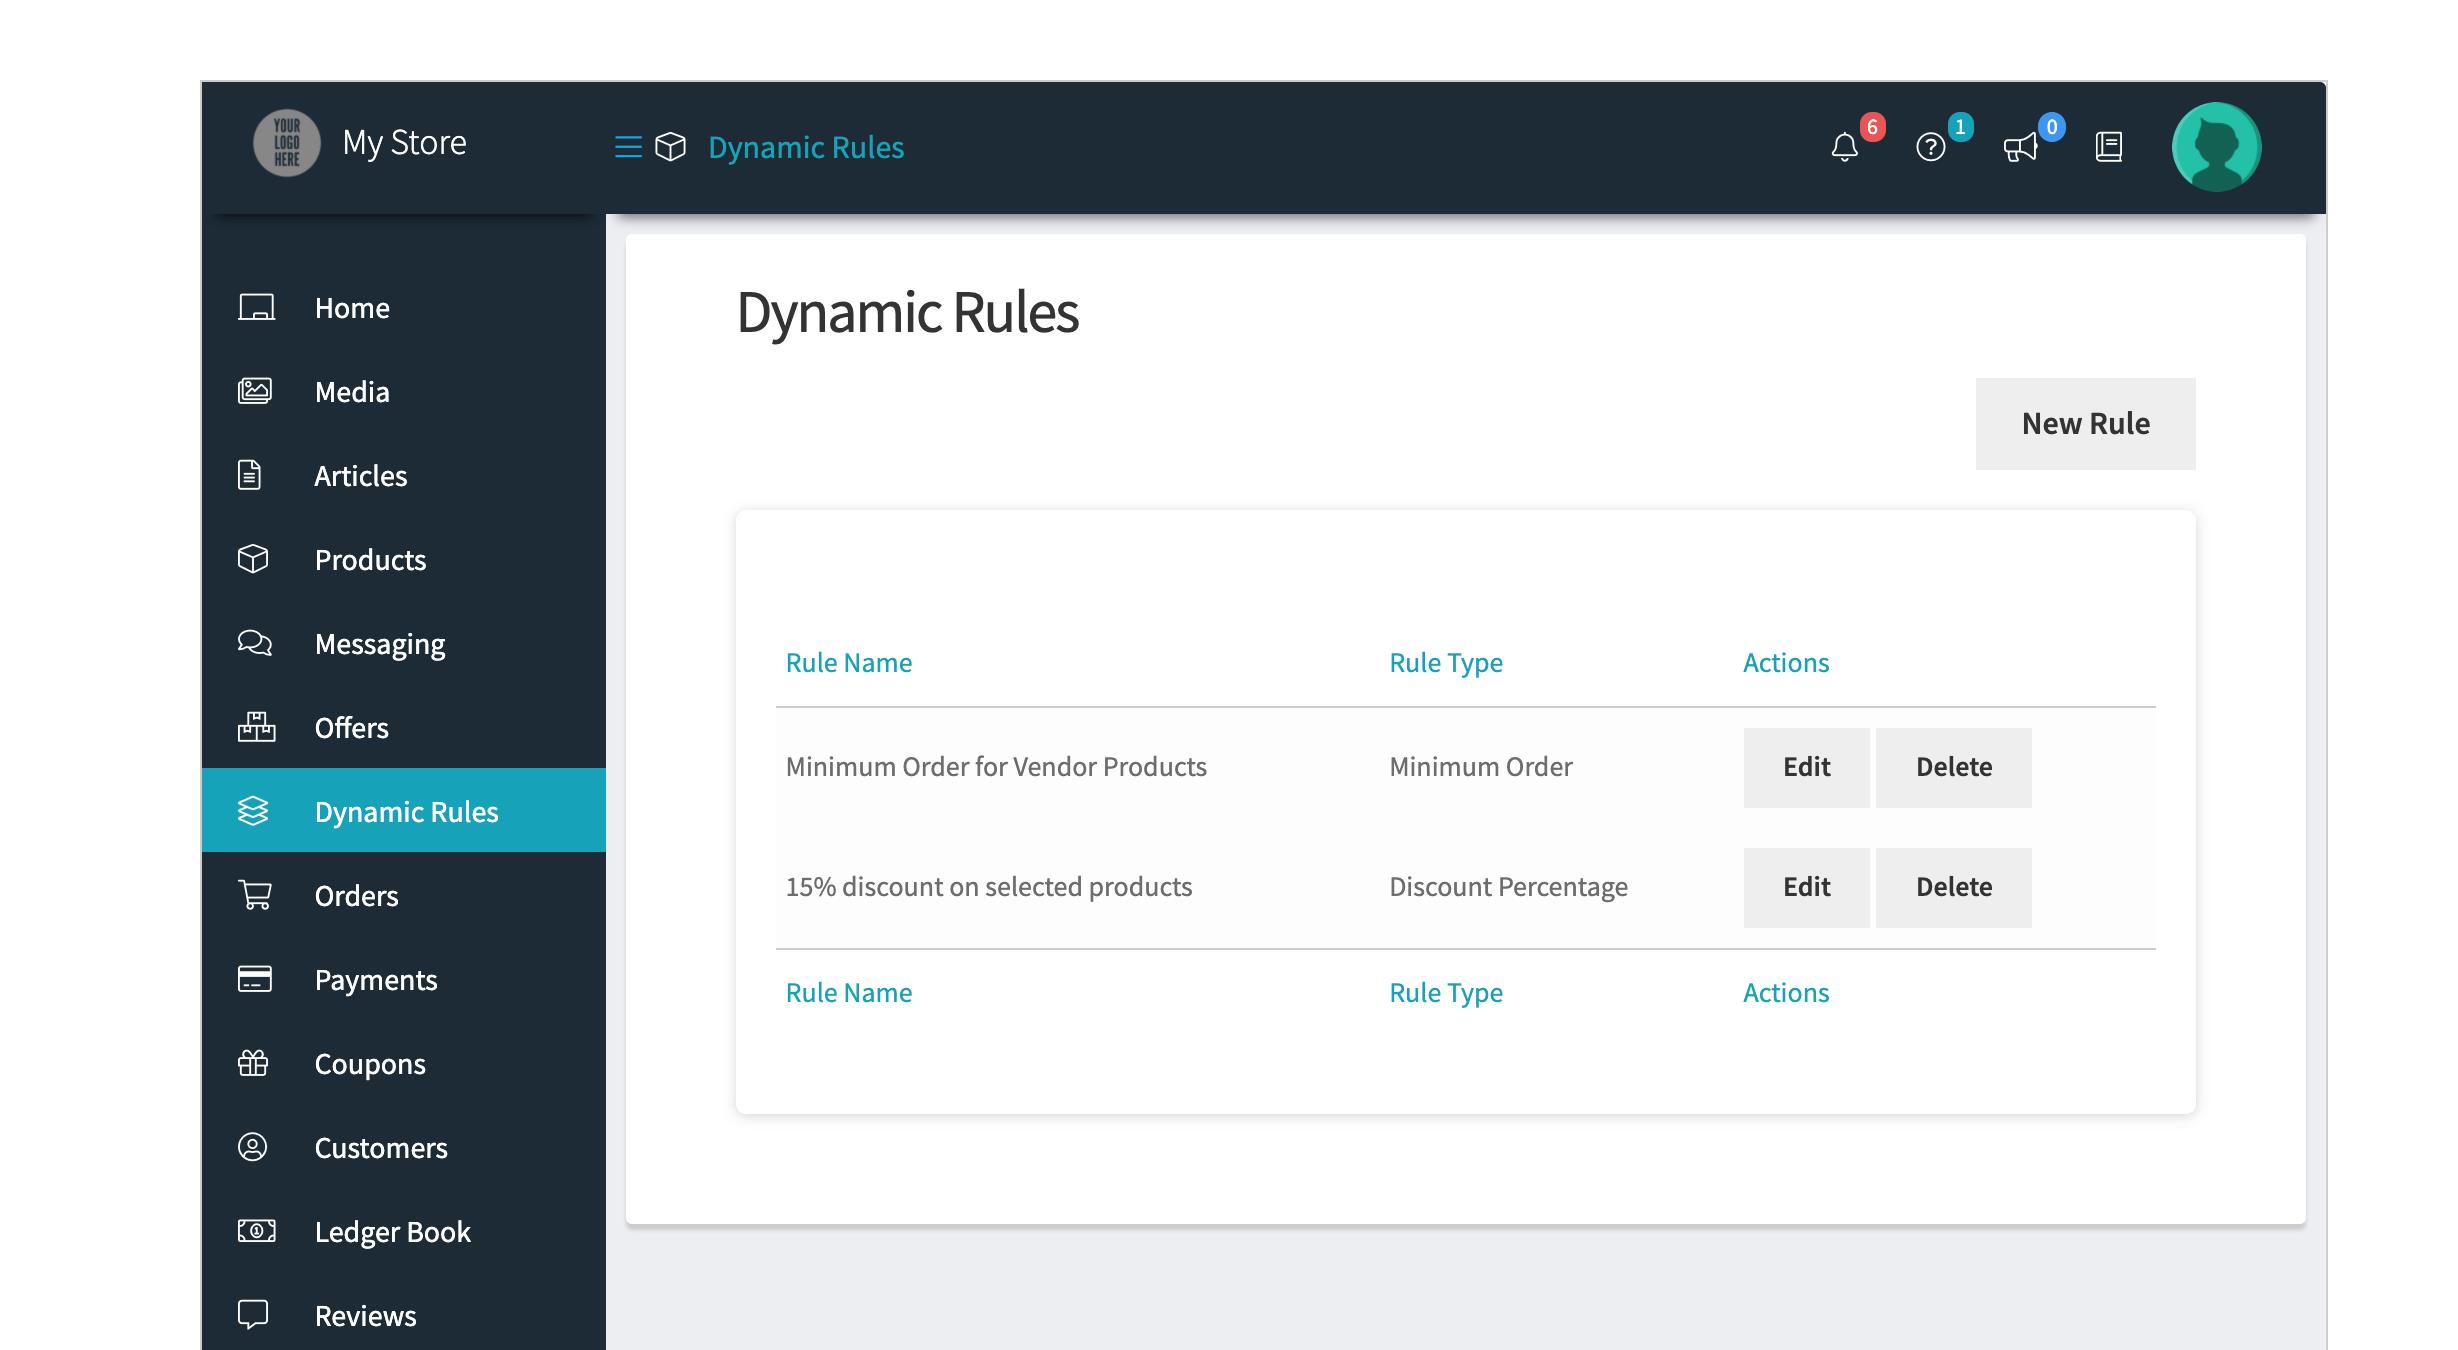
Task: Open the knowledge base book icon
Action: coord(2109,148)
